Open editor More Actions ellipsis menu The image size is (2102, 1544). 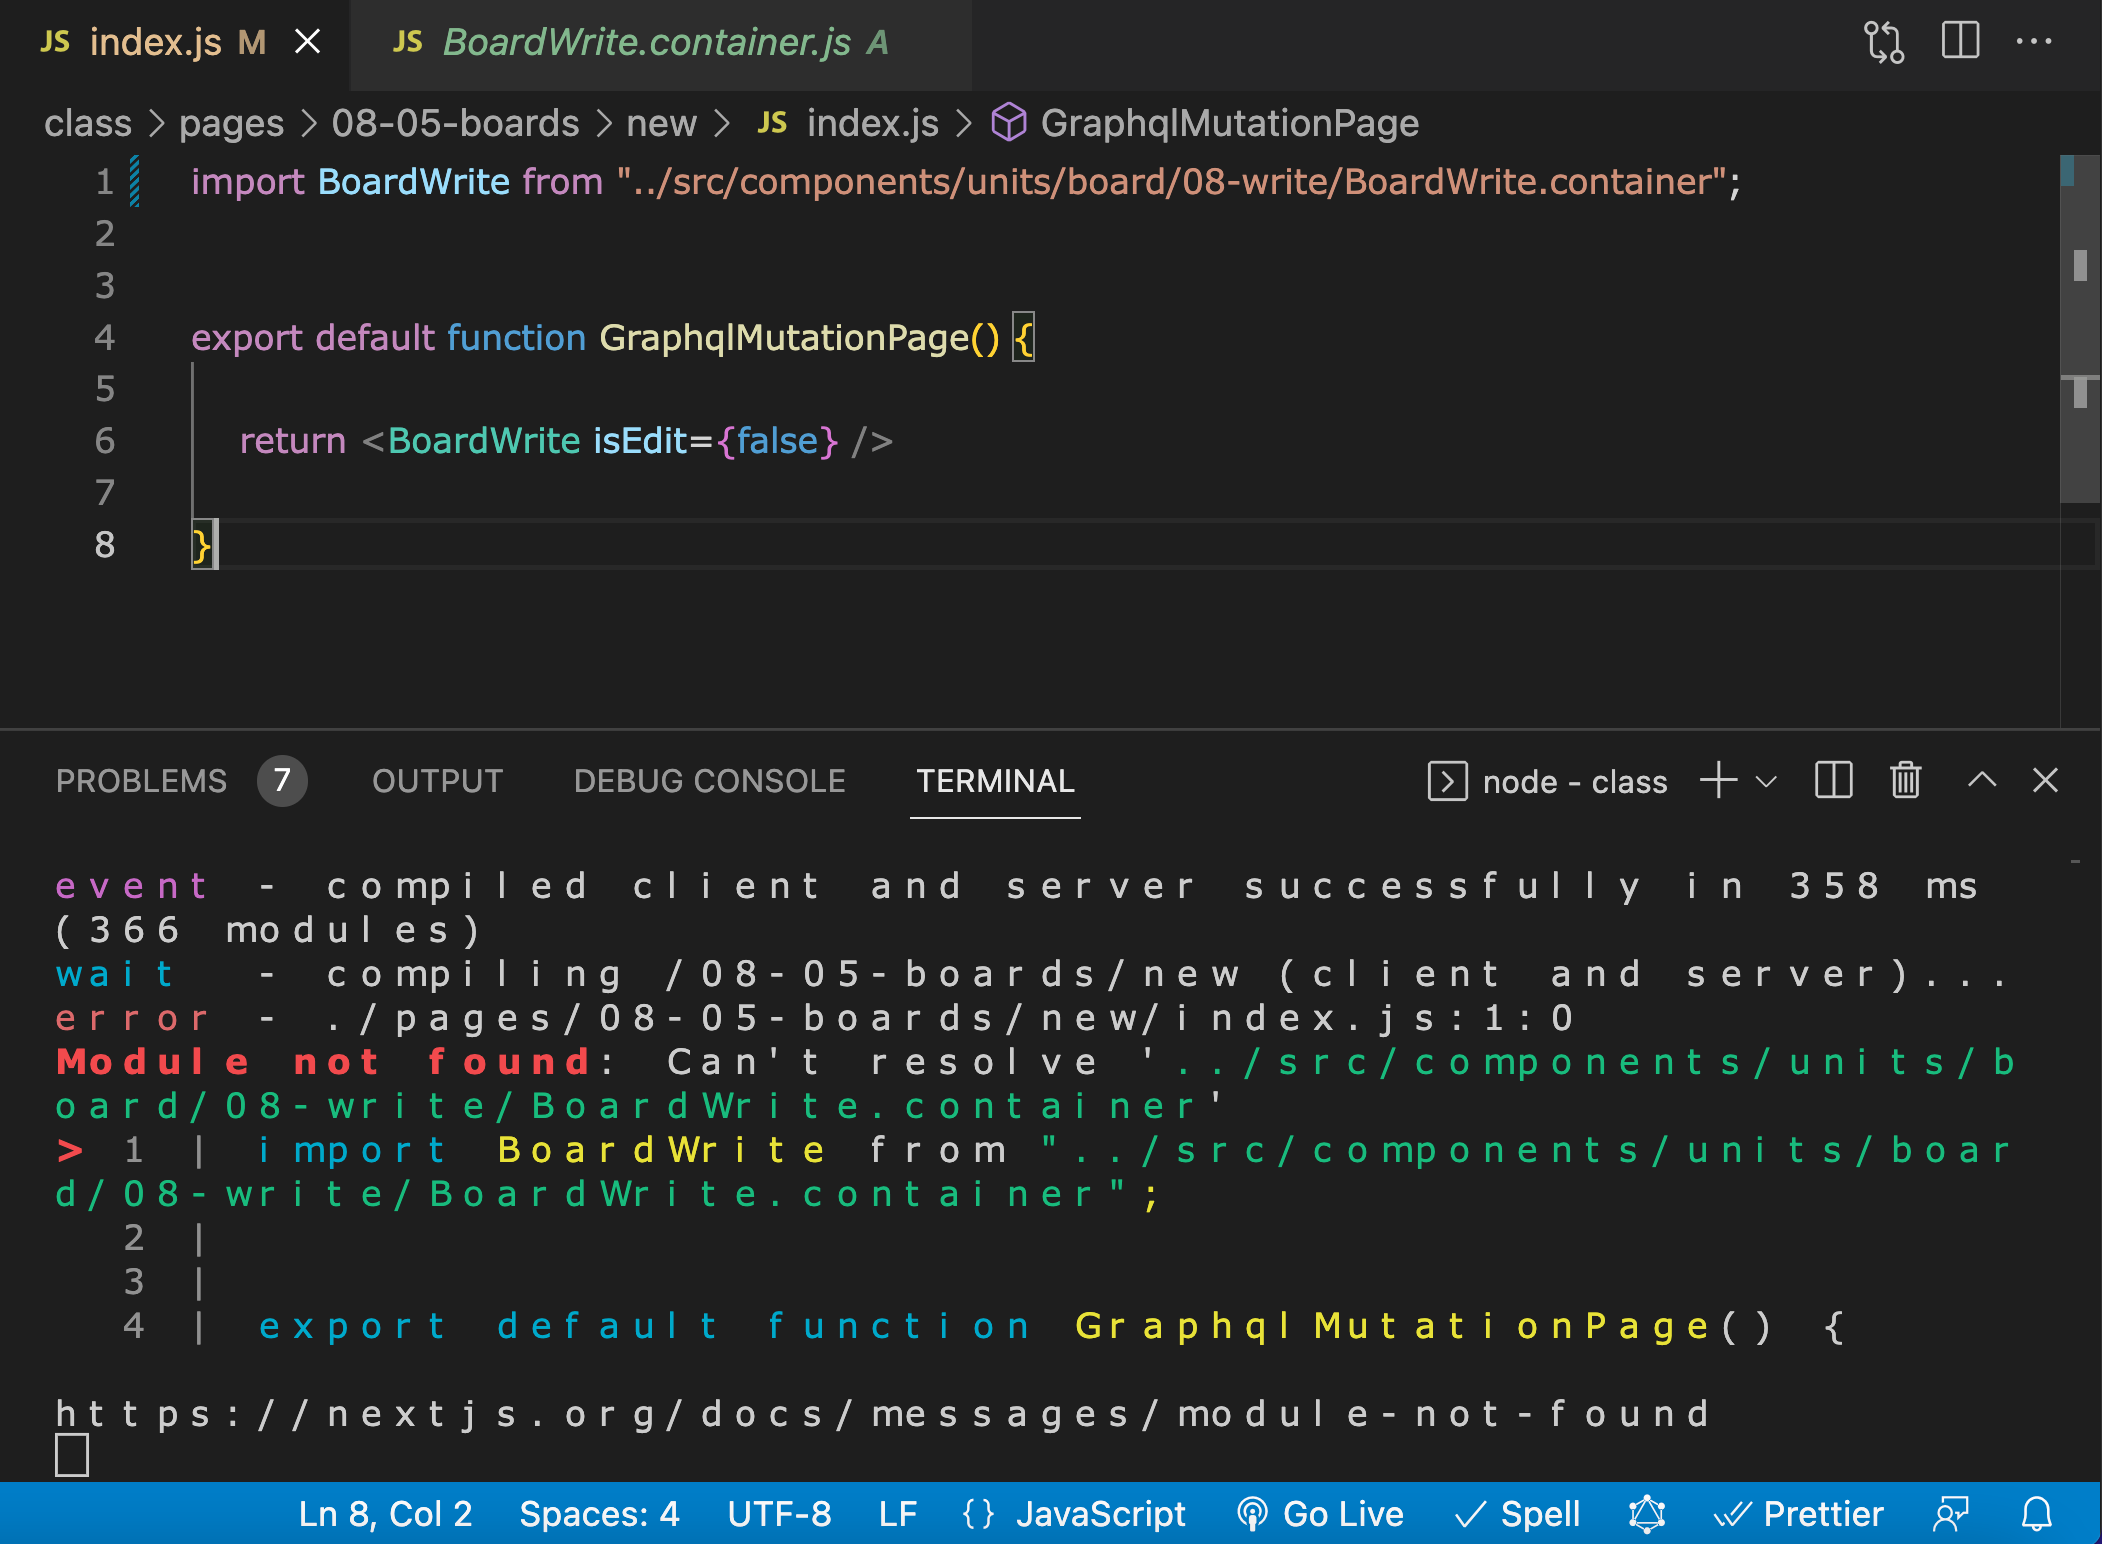coord(2033,42)
